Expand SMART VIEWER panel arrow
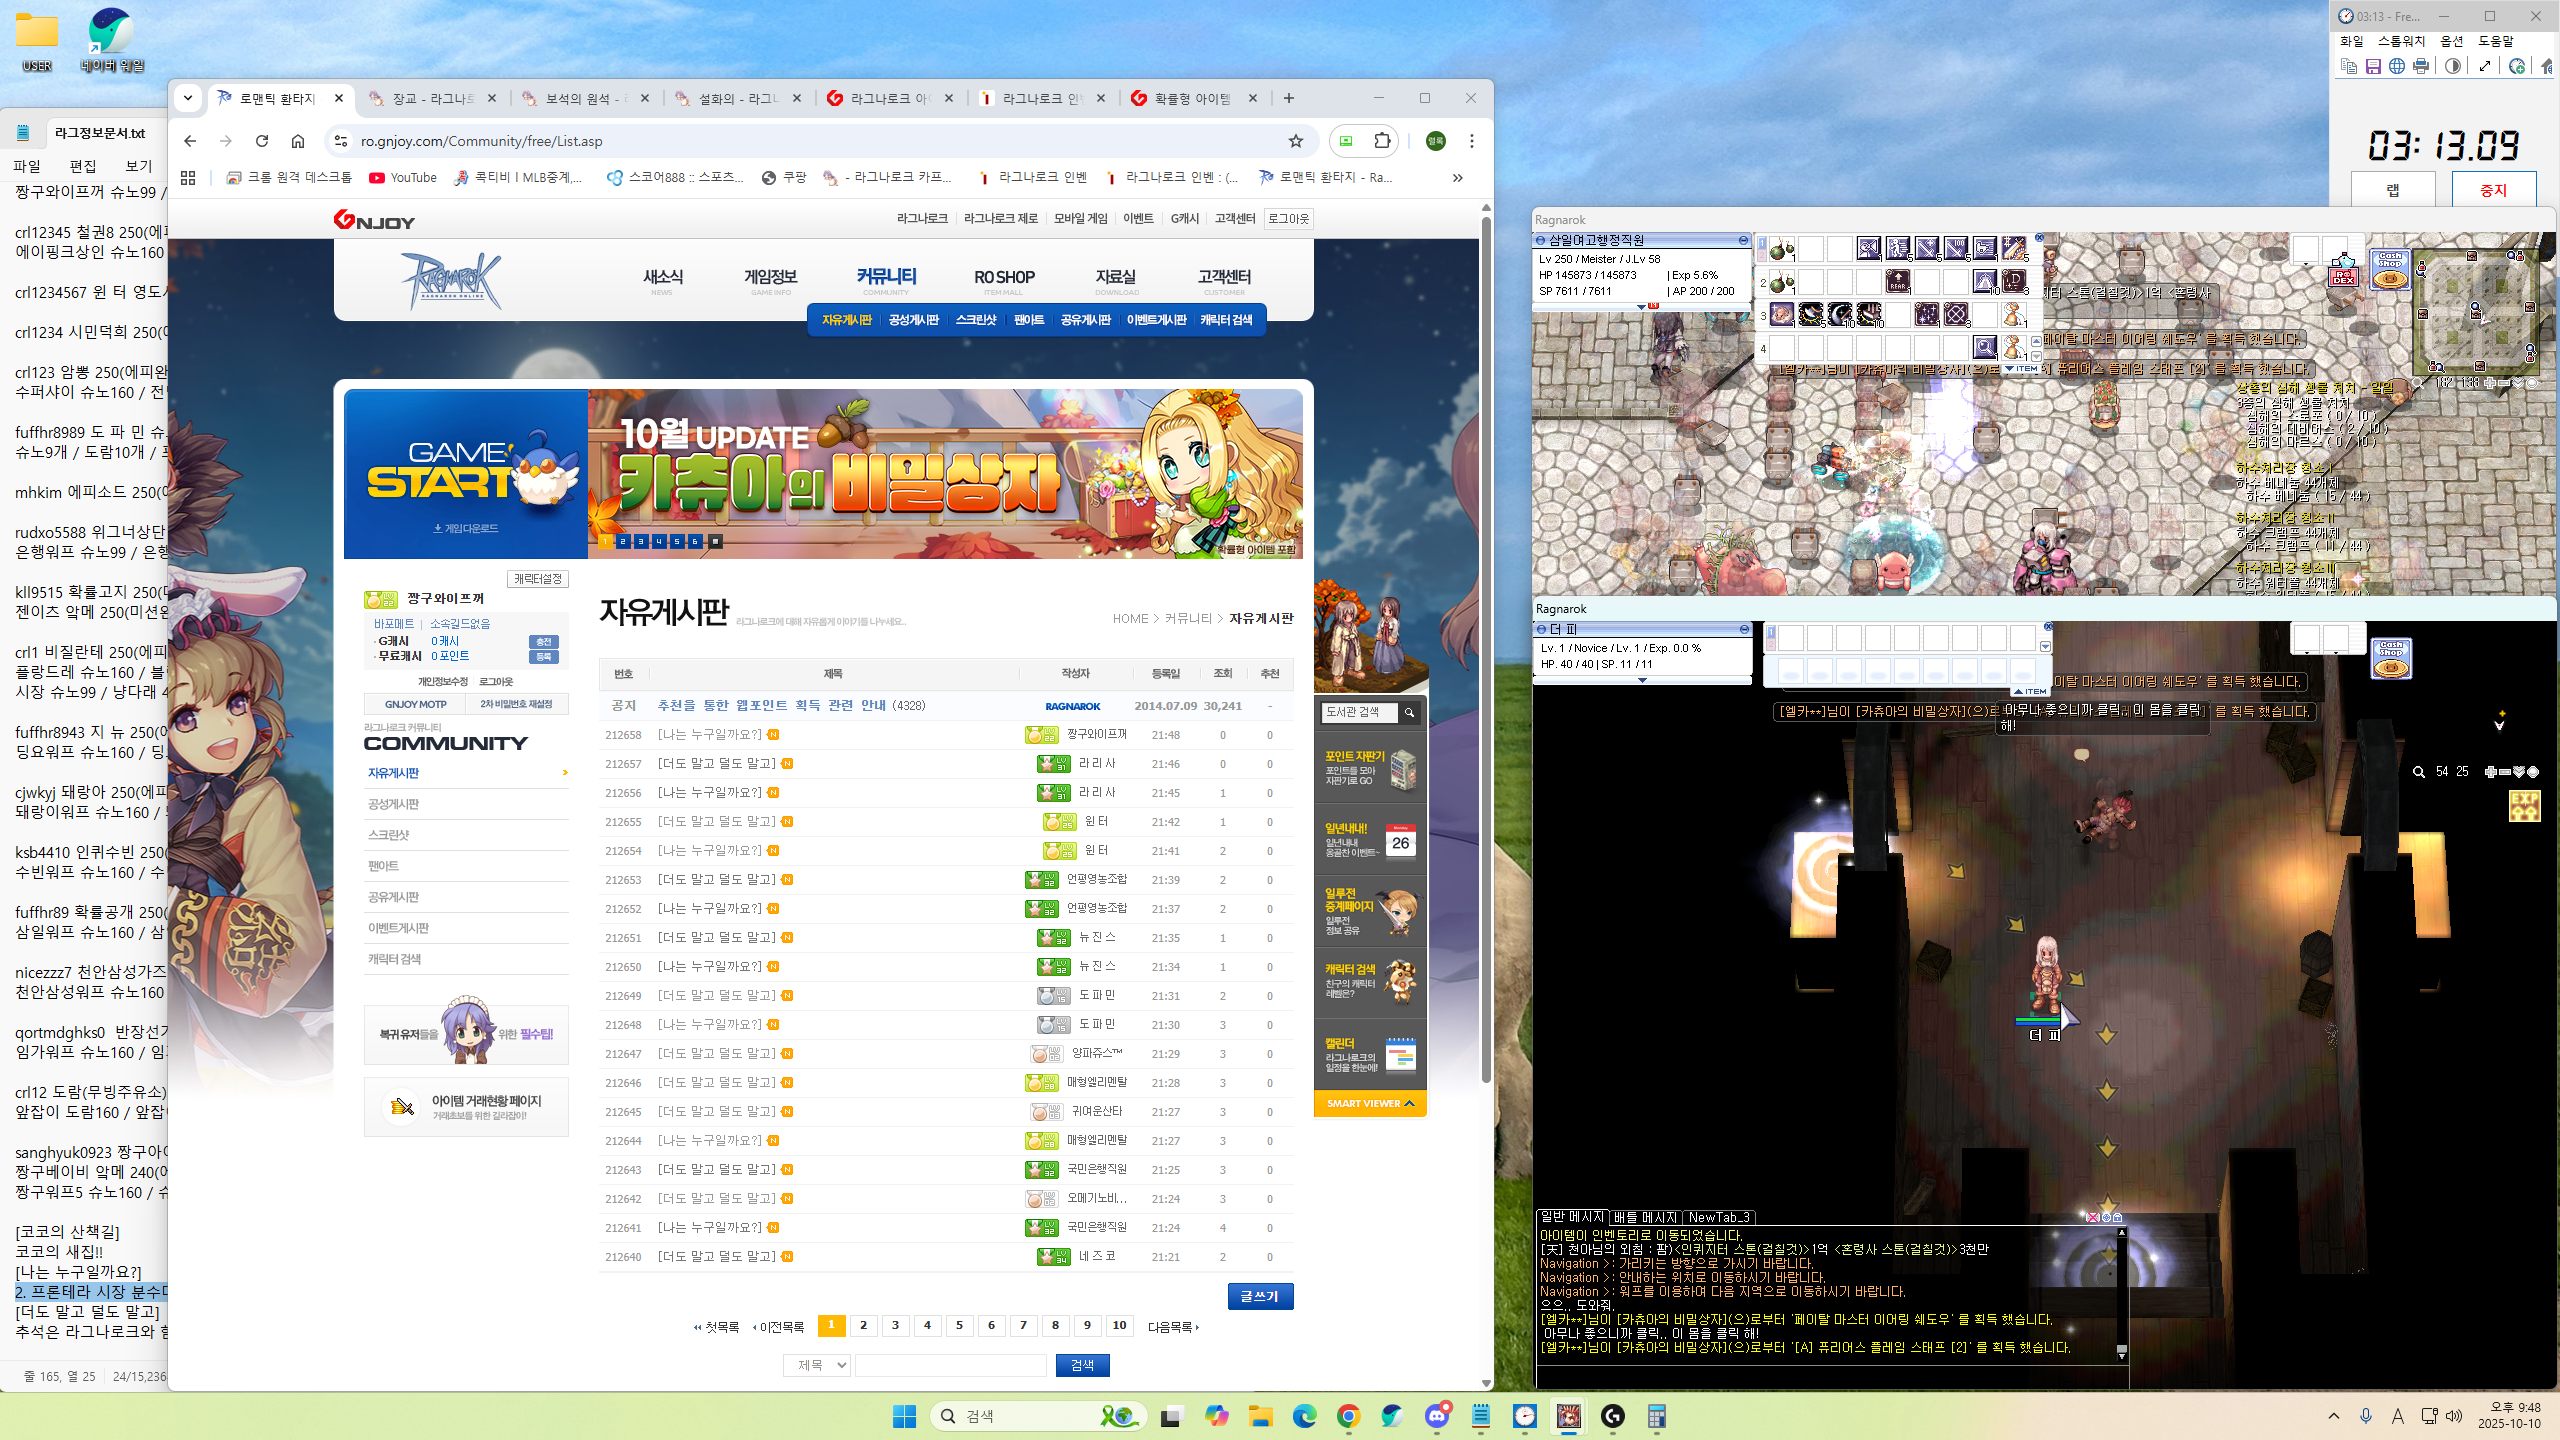Screen dimensions: 2560x1440 pyautogui.click(x=1409, y=1103)
